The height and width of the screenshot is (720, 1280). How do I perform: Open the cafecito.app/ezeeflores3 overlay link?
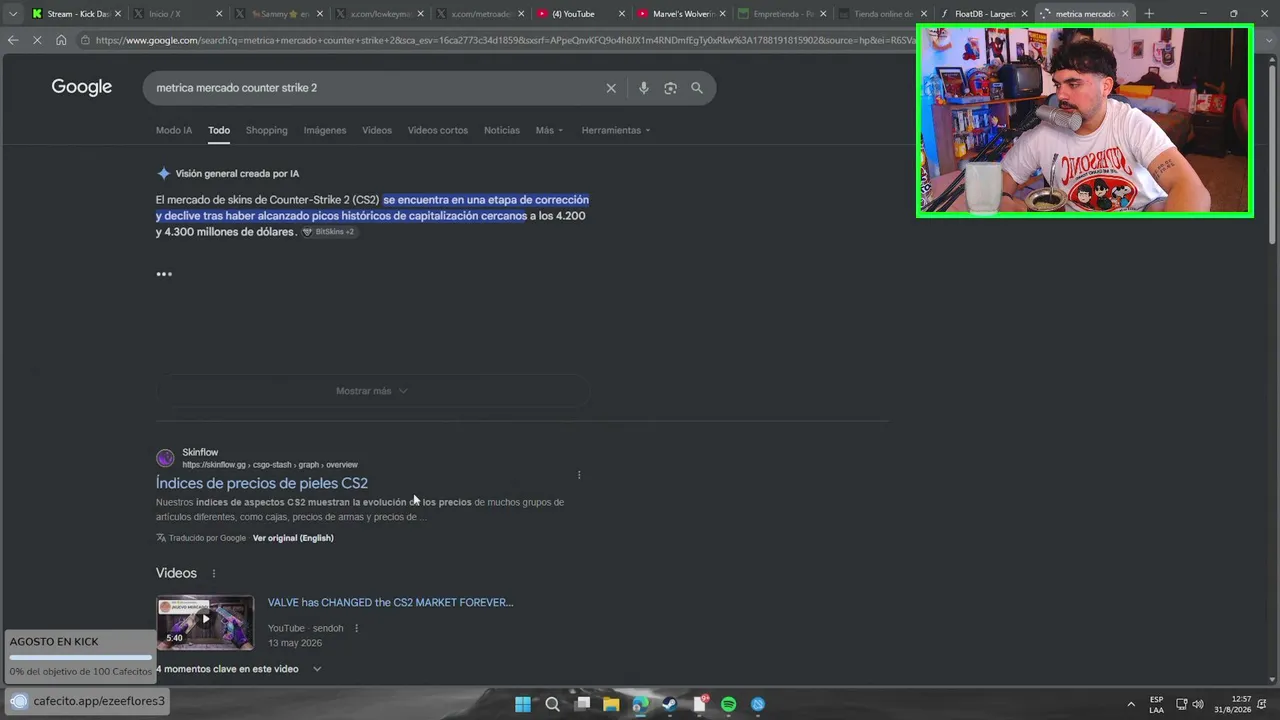pyautogui.click(x=88, y=701)
